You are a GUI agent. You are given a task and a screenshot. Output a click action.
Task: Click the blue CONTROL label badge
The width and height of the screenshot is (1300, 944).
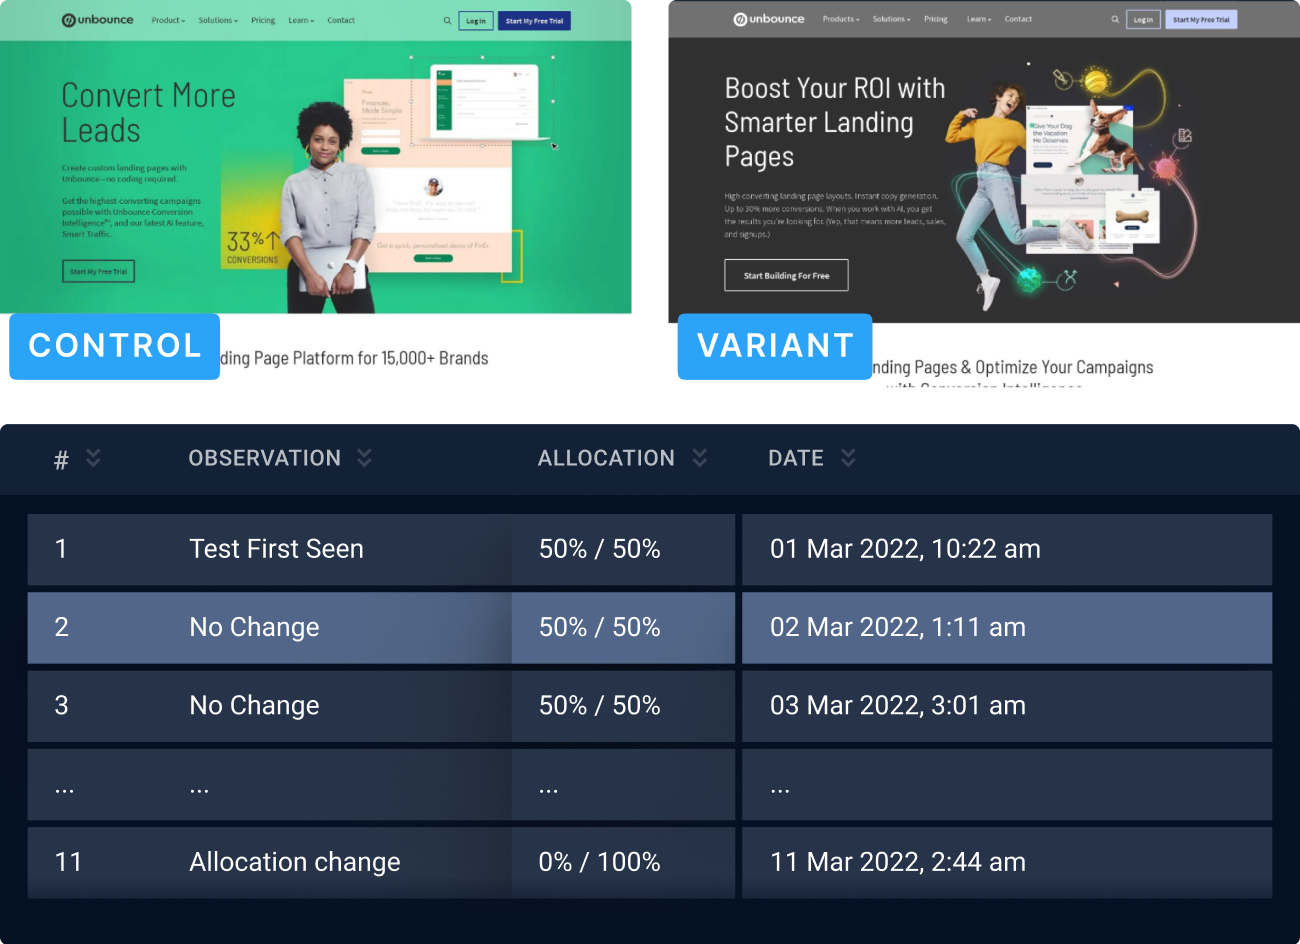tap(114, 346)
